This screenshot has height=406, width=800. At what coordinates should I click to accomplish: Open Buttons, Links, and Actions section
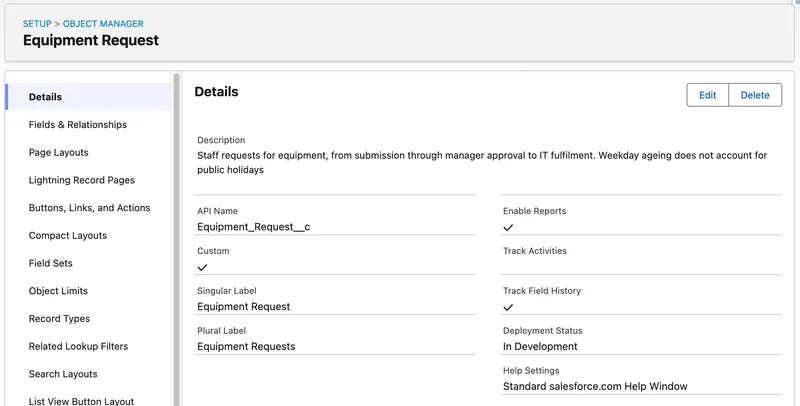[88, 208]
